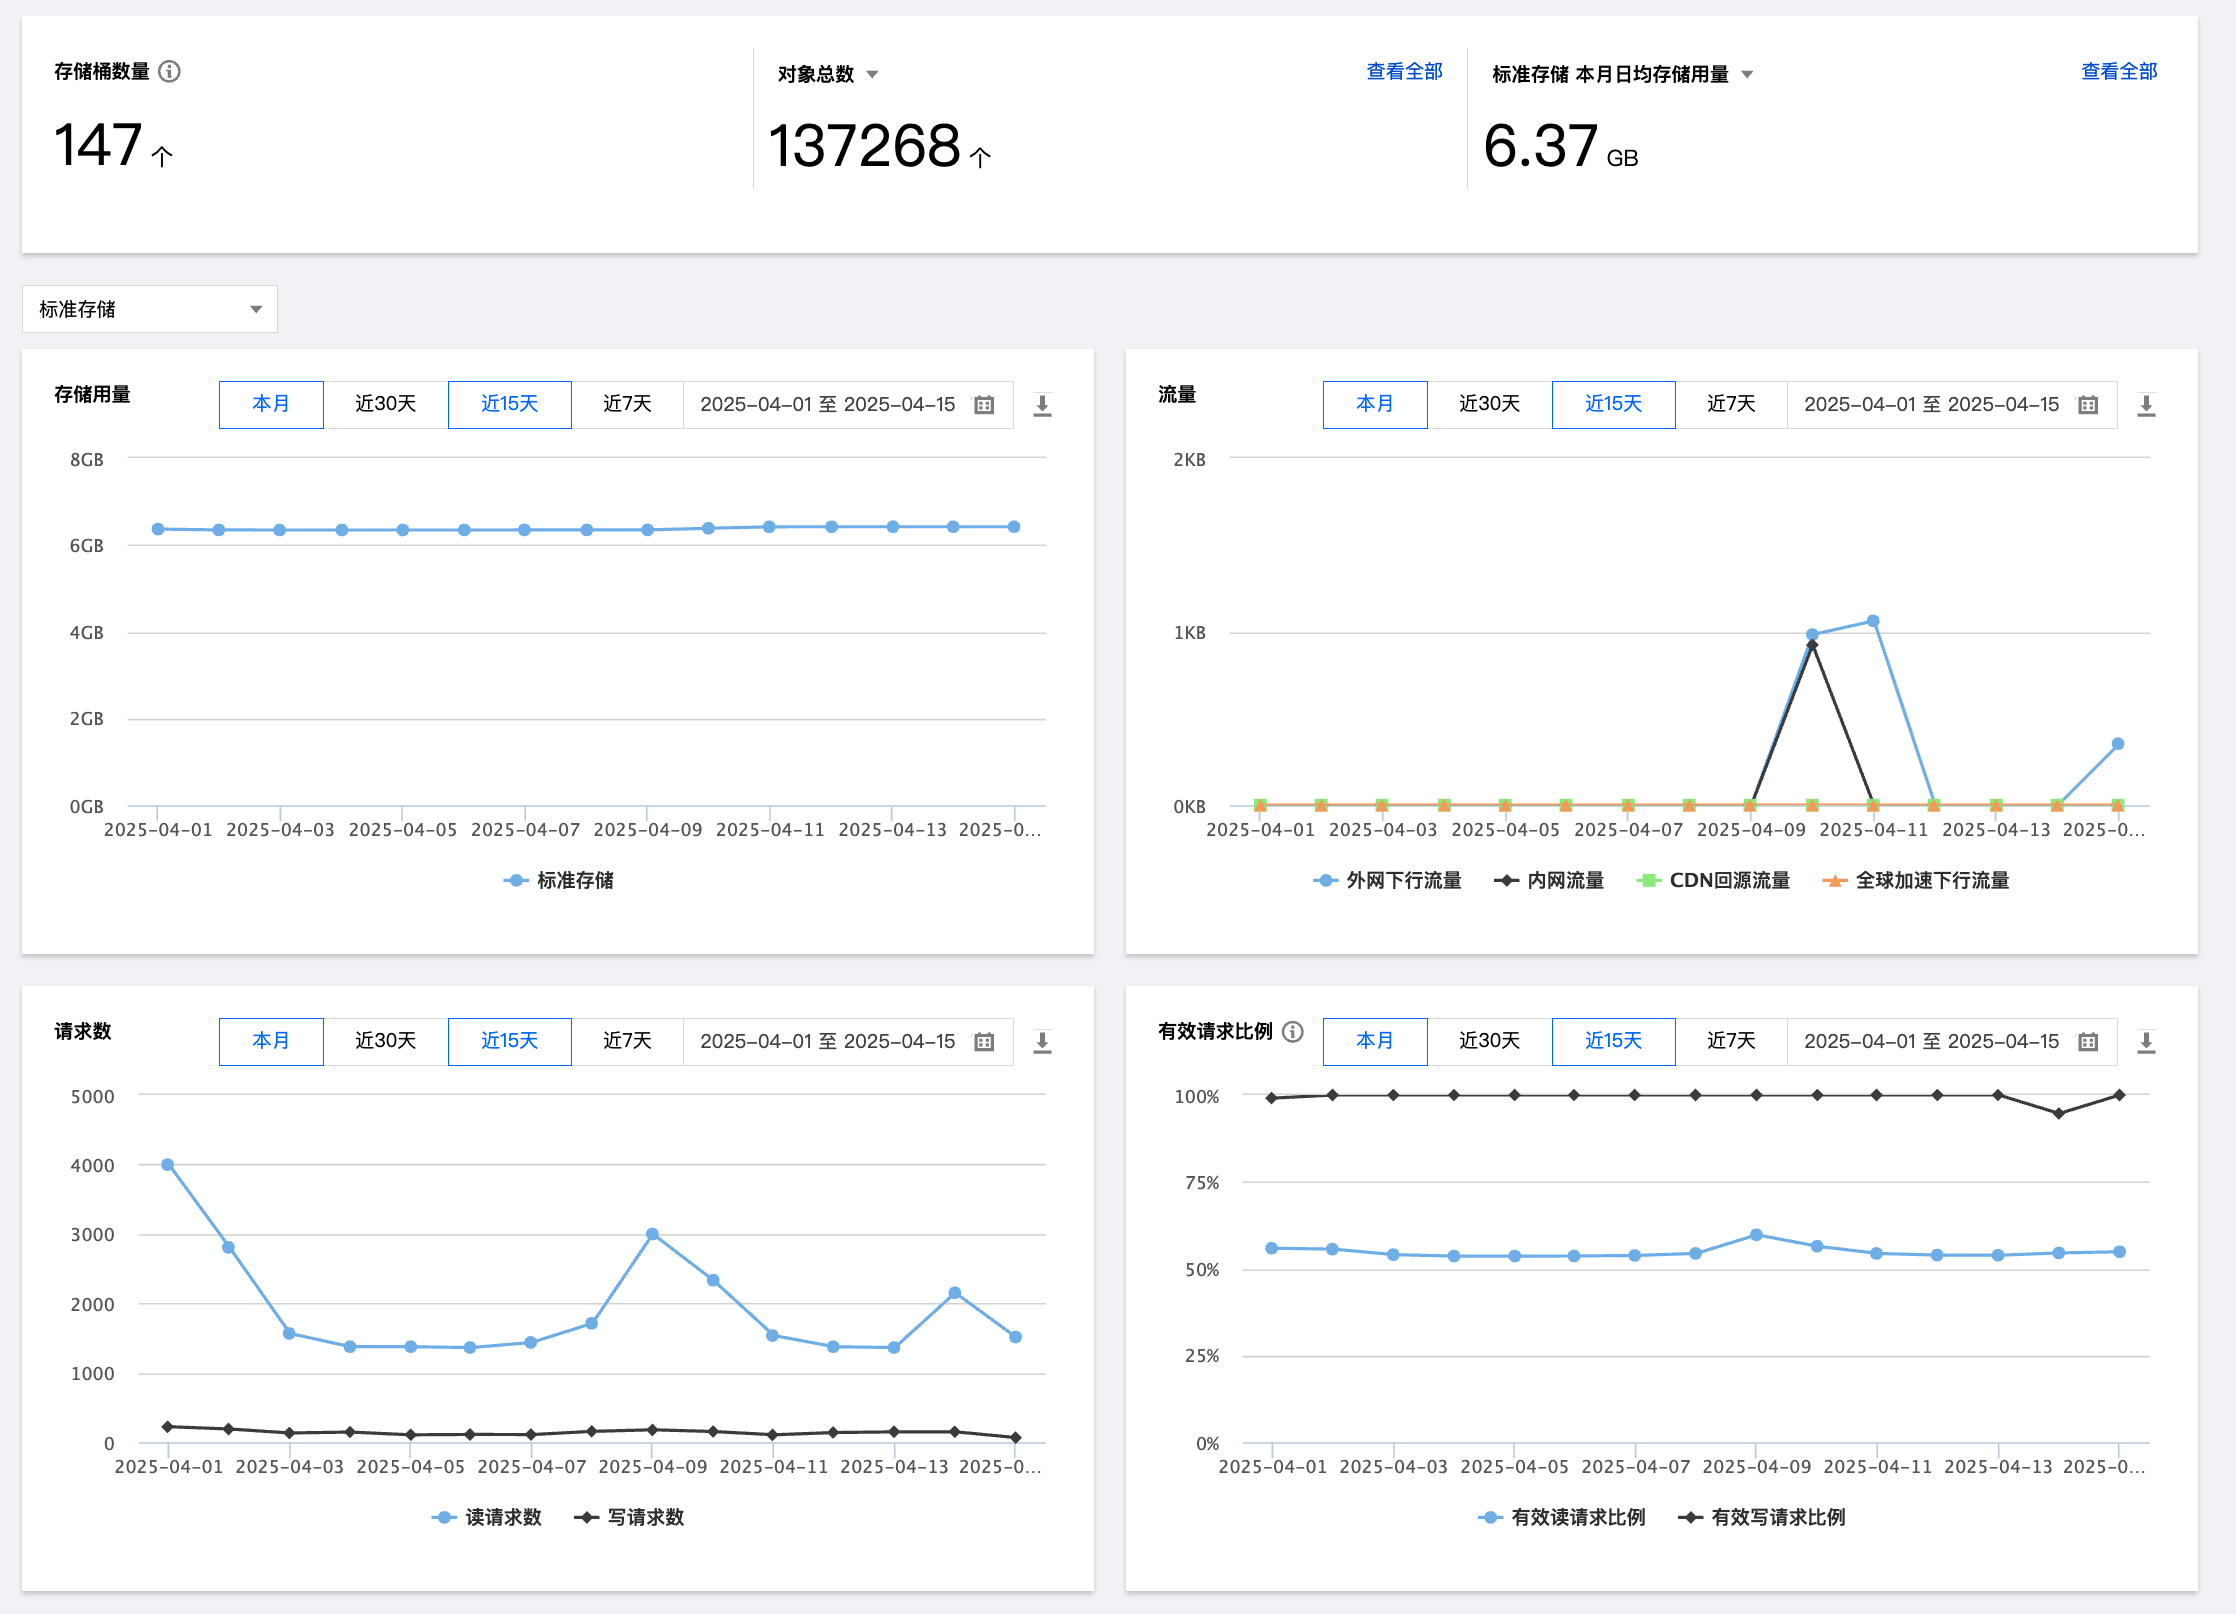Viewport: 2236px width, 1614px height.
Task: Click info icon beside 有效请求比例 title
Action: pyautogui.click(x=1293, y=1031)
